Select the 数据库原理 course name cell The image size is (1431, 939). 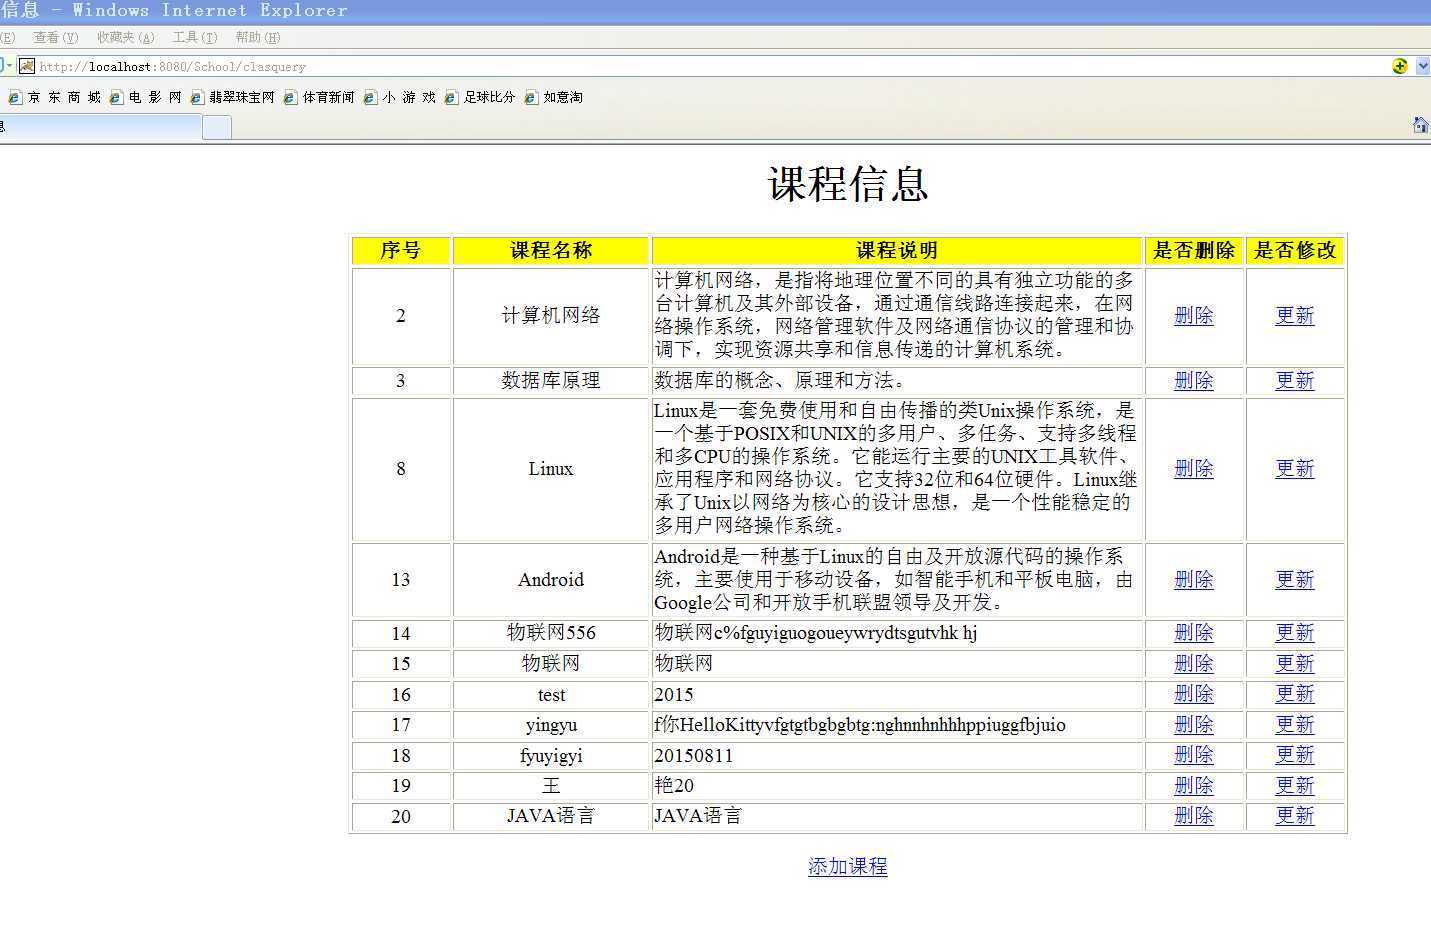[551, 381]
